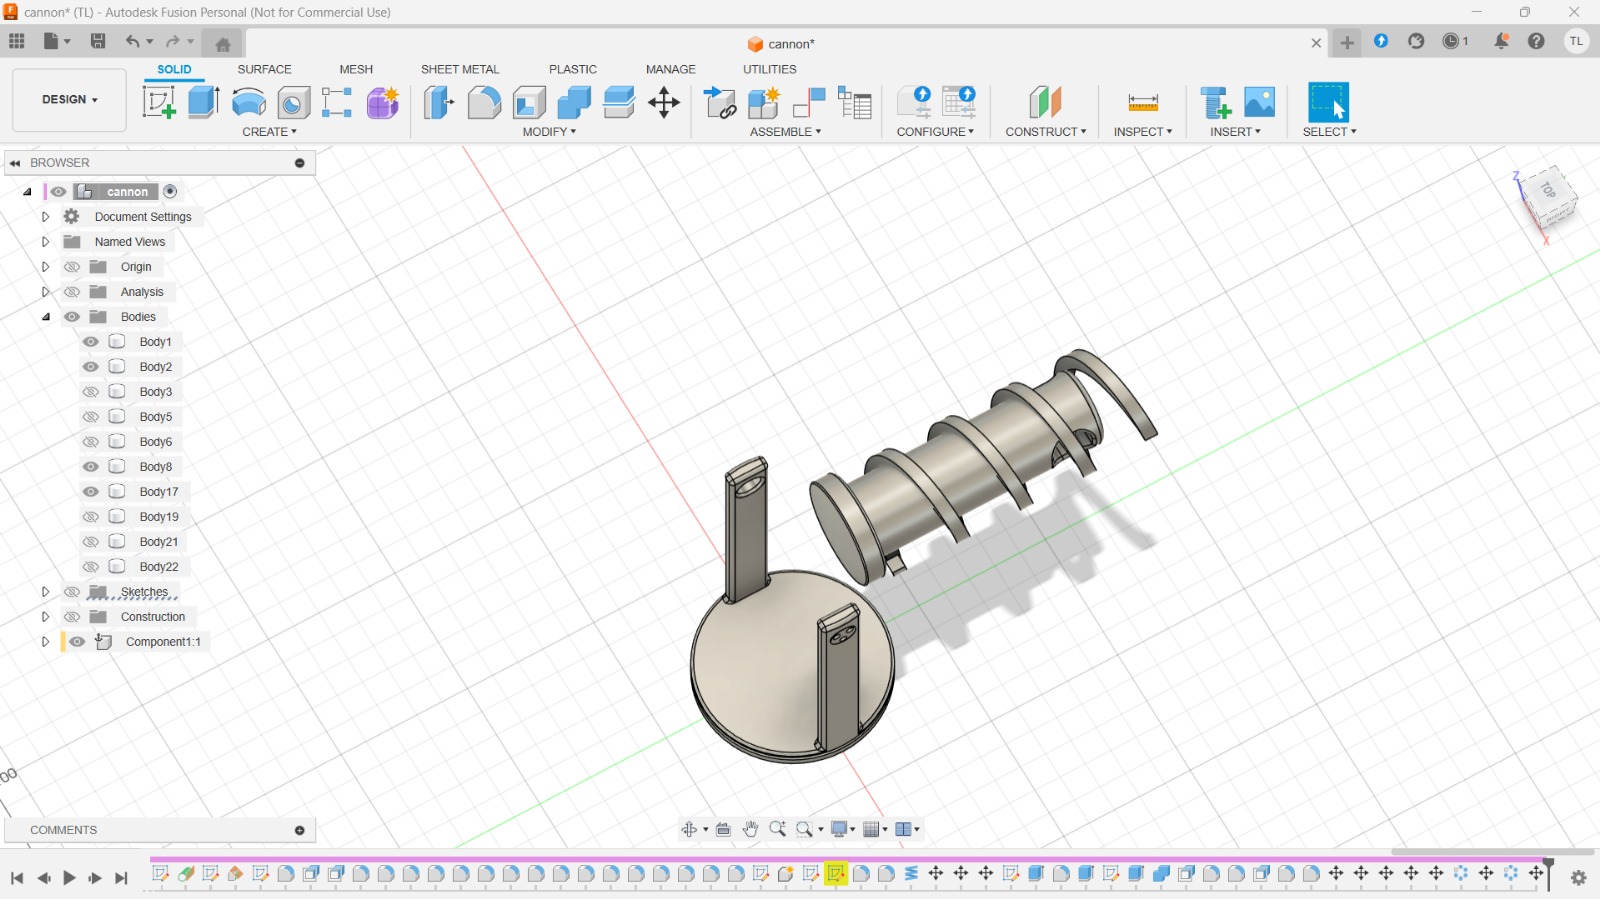Select the Shell tool

(529, 102)
